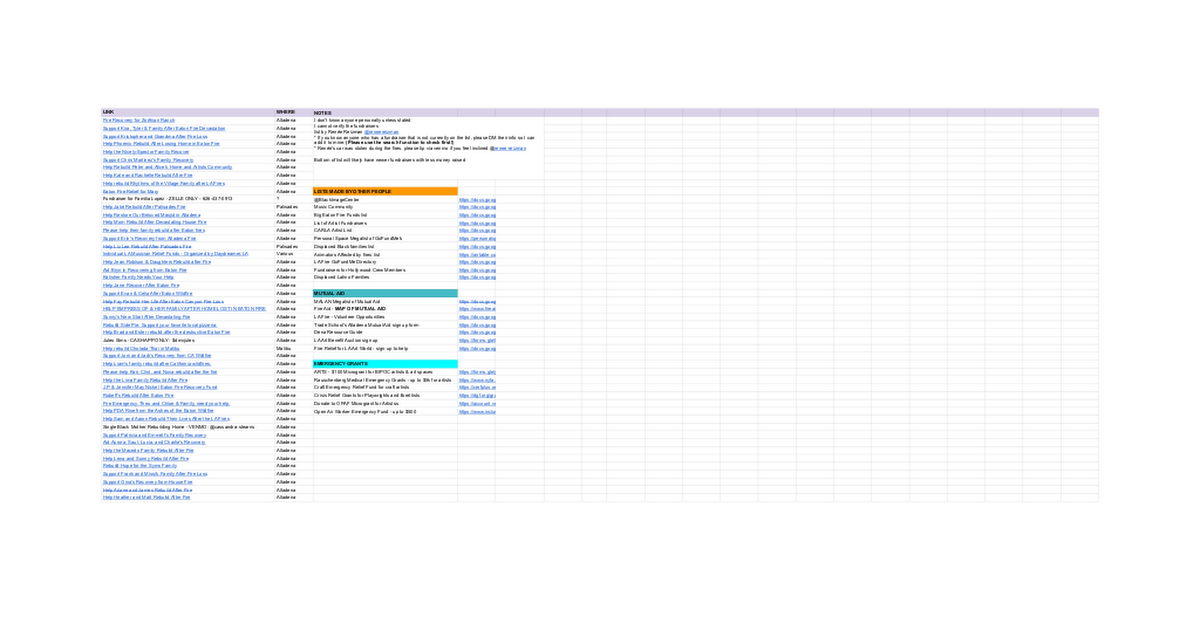Viewport: 1200px width, 630px height.
Task: Click the cyan EMERGENCY GRANTS section header
Action: coord(385,364)
